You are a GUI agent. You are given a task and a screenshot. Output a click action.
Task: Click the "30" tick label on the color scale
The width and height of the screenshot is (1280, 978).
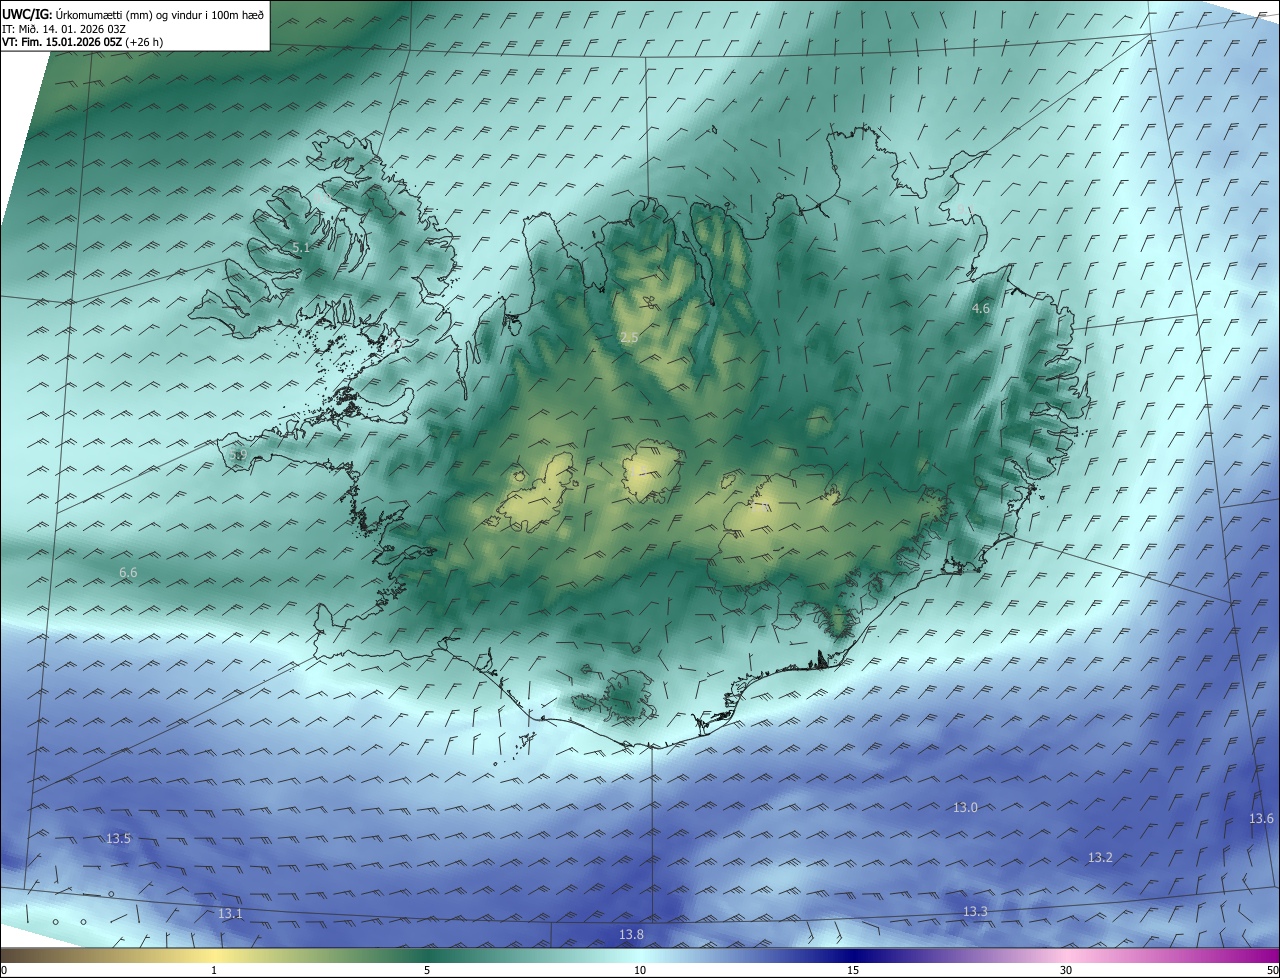(1066, 970)
